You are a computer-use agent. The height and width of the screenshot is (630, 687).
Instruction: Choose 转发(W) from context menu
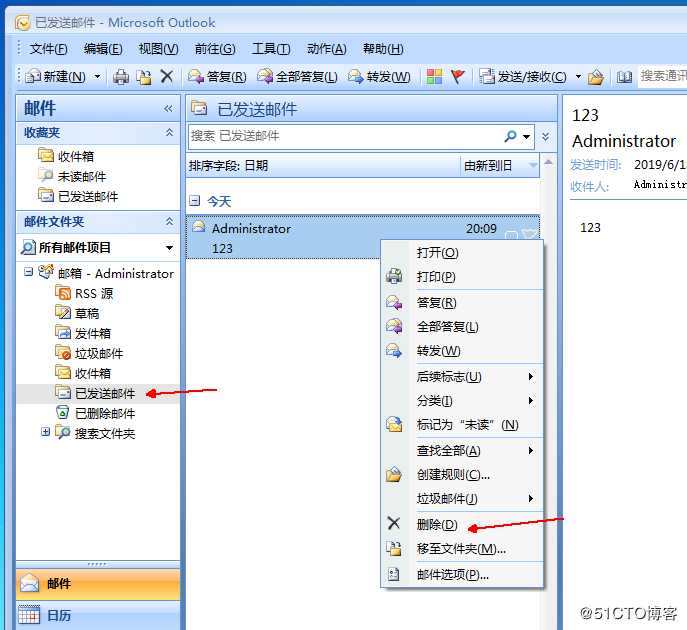(x=462, y=351)
